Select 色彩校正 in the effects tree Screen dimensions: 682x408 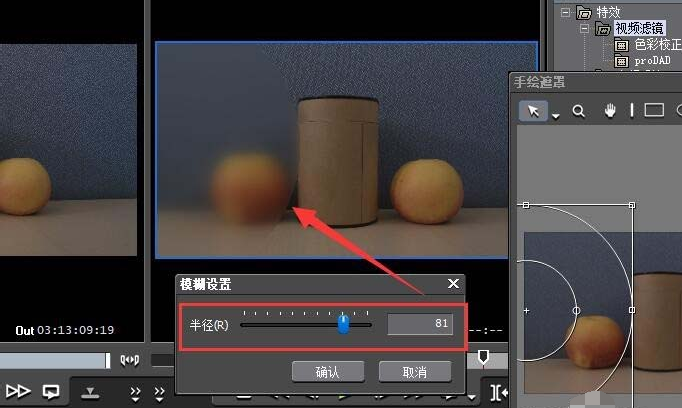[656, 45]
